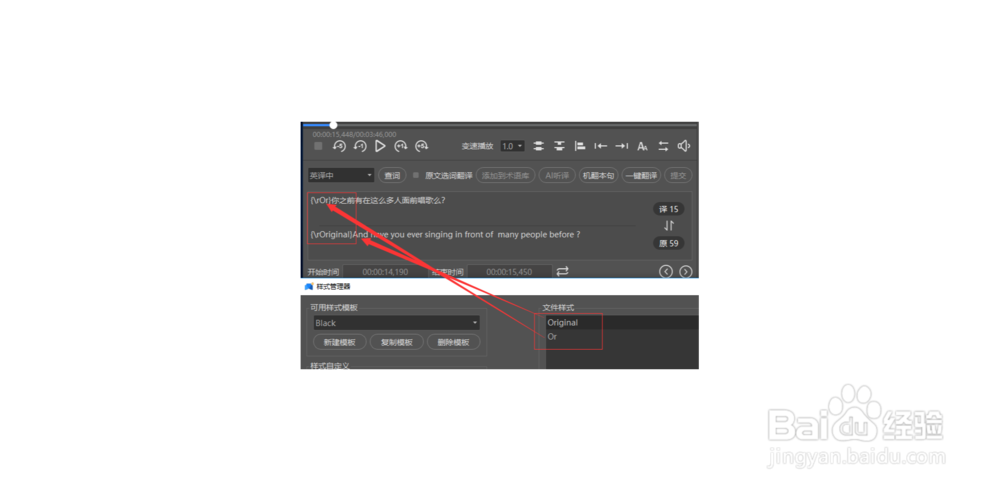This screenshot has height=491, width=1000.
Task: Open the 英译中 language direction dropdown
Action: [x=341, y=175]
